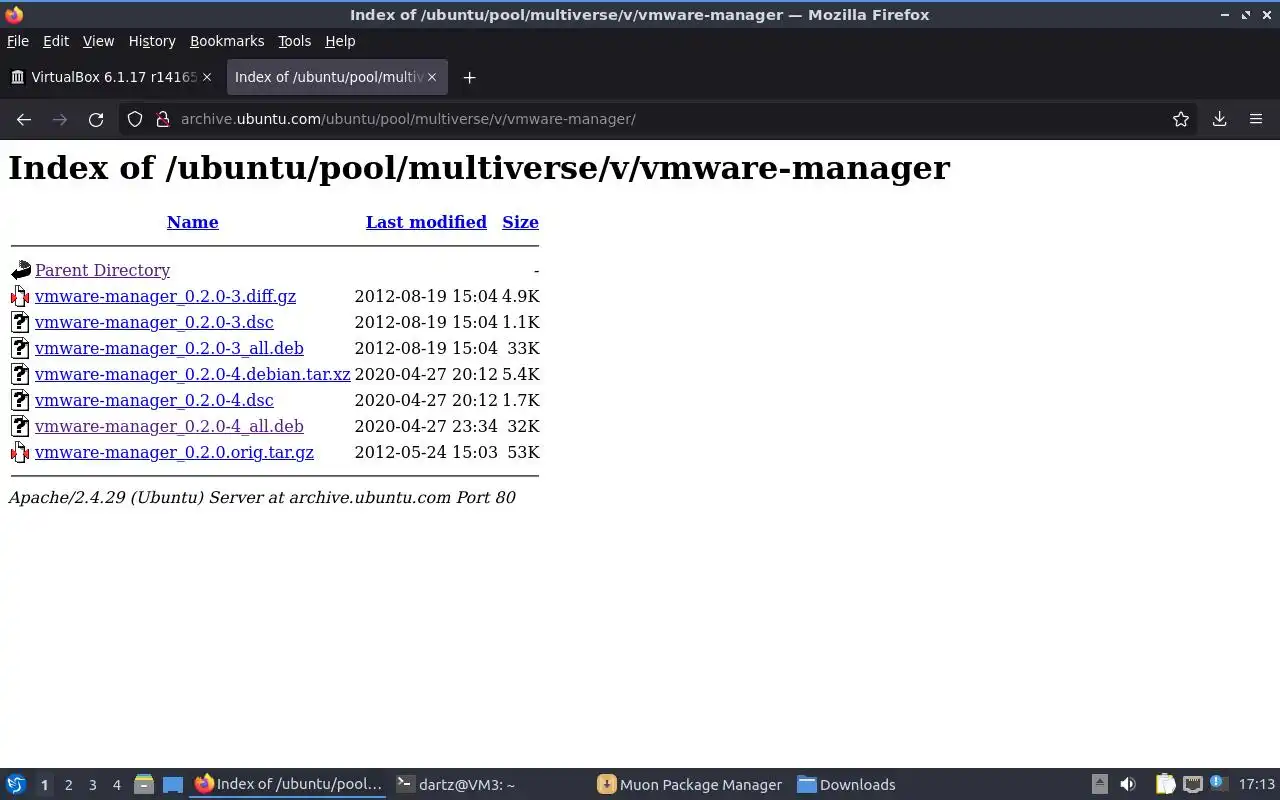Click the icon beside vmware-manager_0.2.0-3.diff.gz
The height and width of the screenshot is (800, 1280).
coord(21,296)
